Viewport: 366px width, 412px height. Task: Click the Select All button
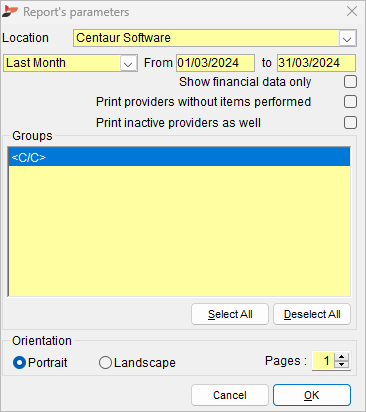coord(230,314)
